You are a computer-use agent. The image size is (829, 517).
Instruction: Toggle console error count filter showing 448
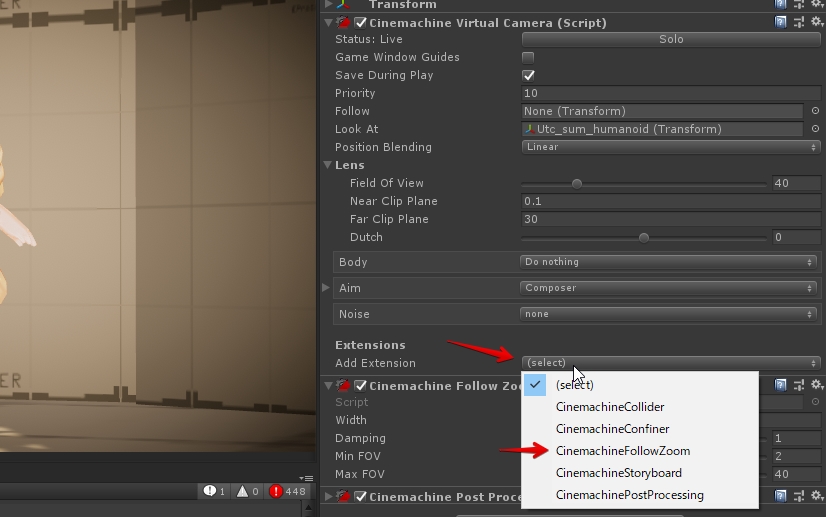(288, 492)
